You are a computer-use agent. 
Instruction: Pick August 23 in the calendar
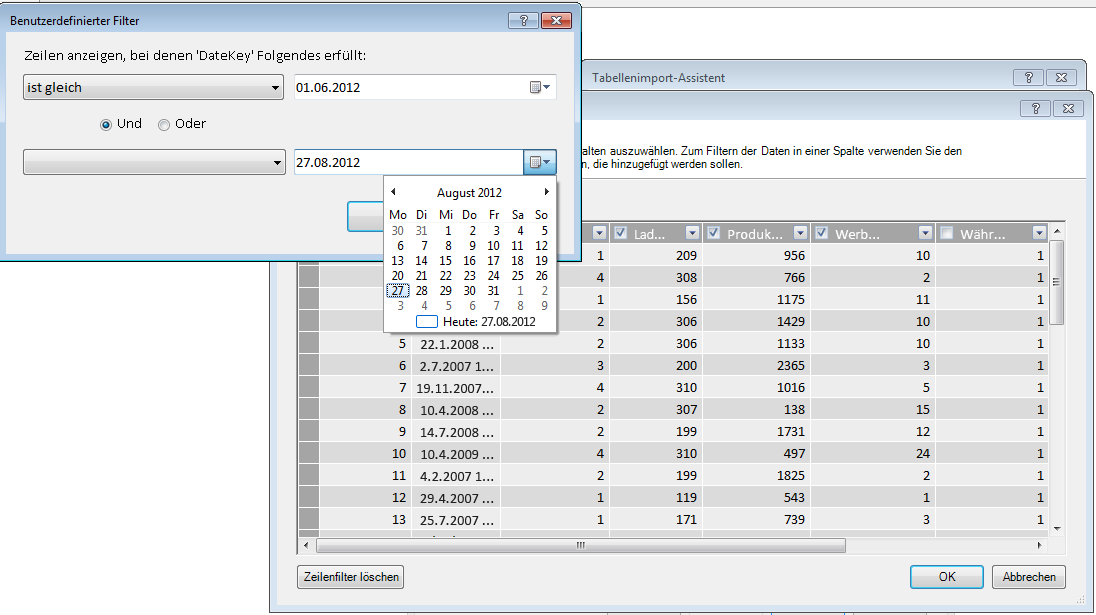click(470, 276)
